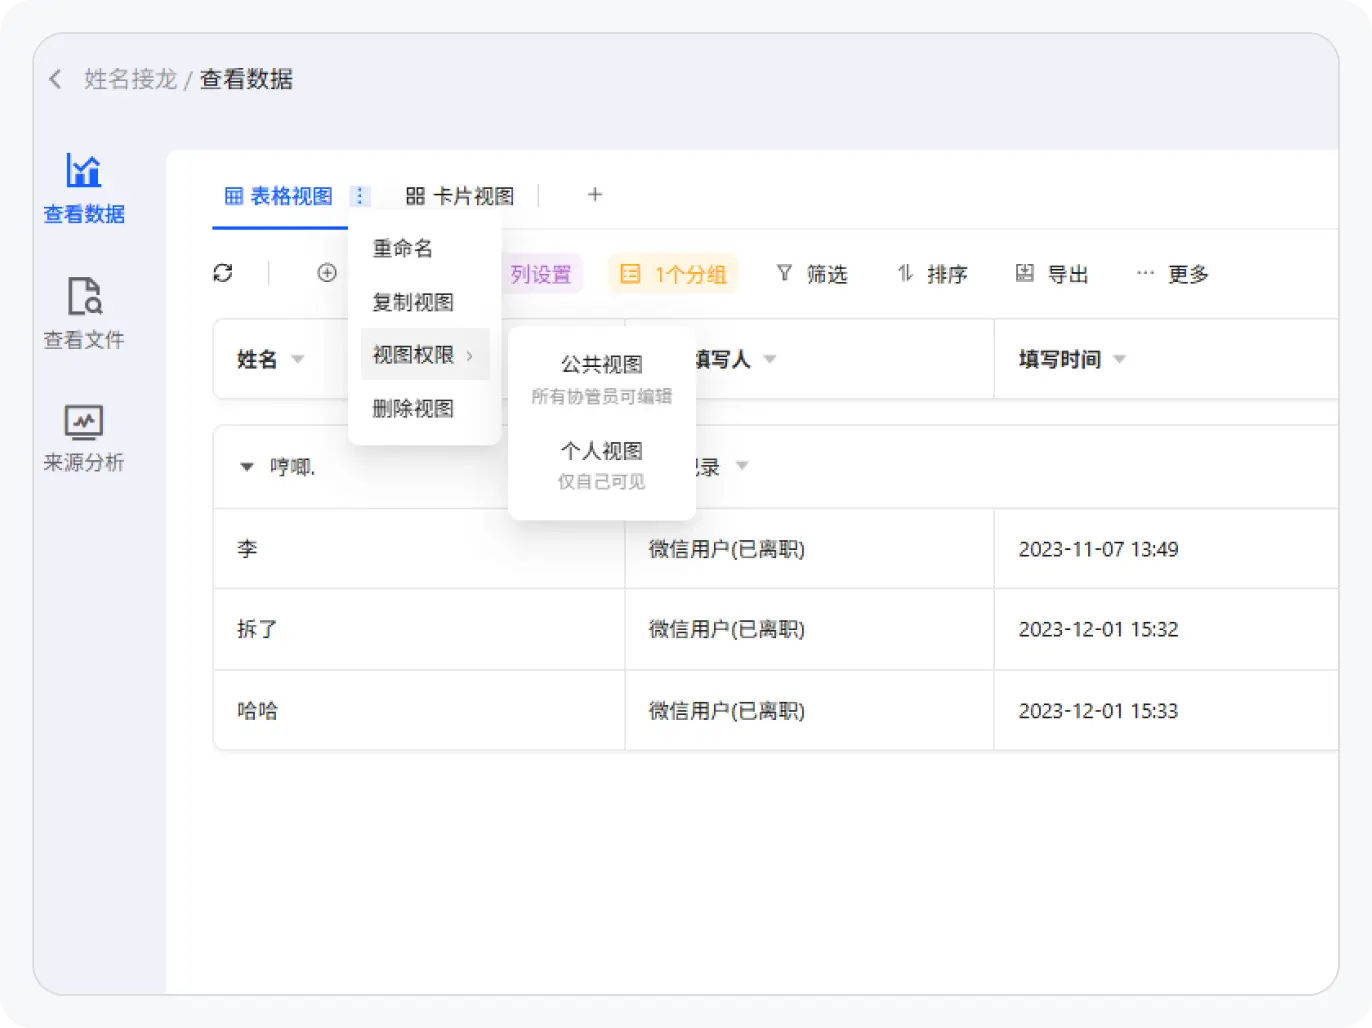Open the group record-count dropdown arrow

(x=742, y=465)
